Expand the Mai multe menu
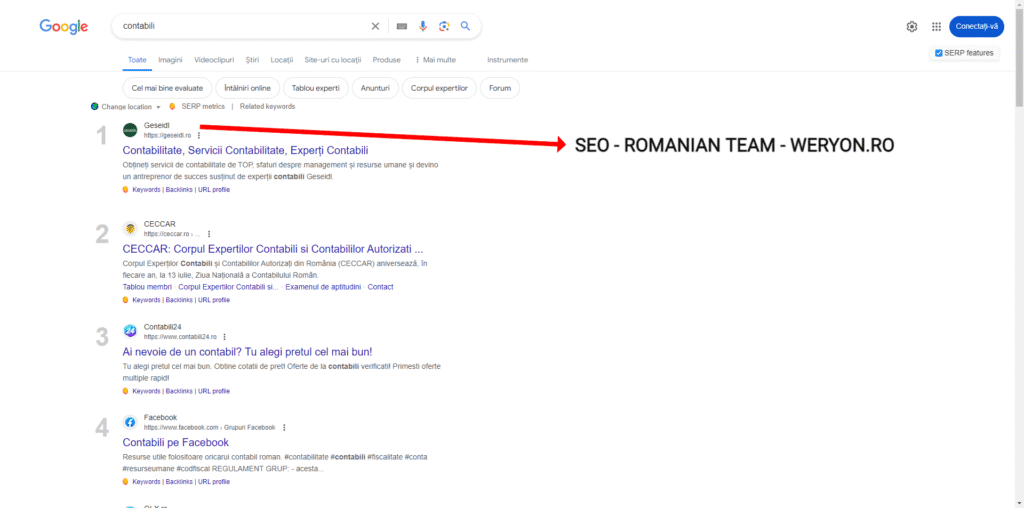The height and width of the screenshot is (508, 1024). coord(435,59)
